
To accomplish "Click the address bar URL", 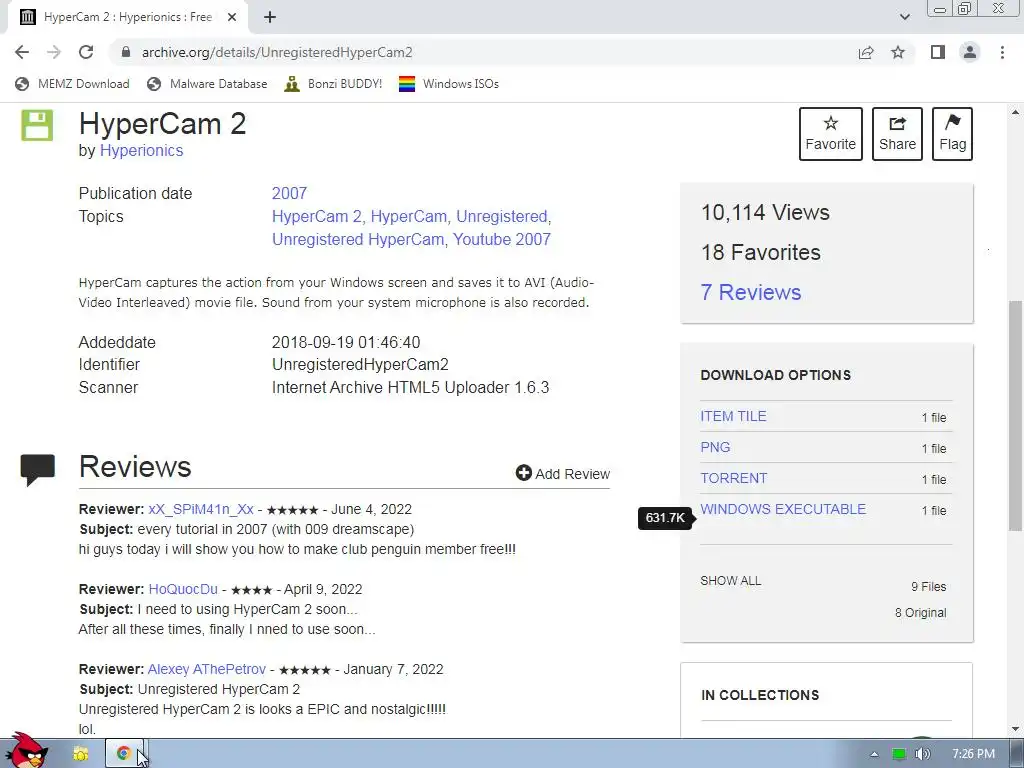I will coord(277,52).
